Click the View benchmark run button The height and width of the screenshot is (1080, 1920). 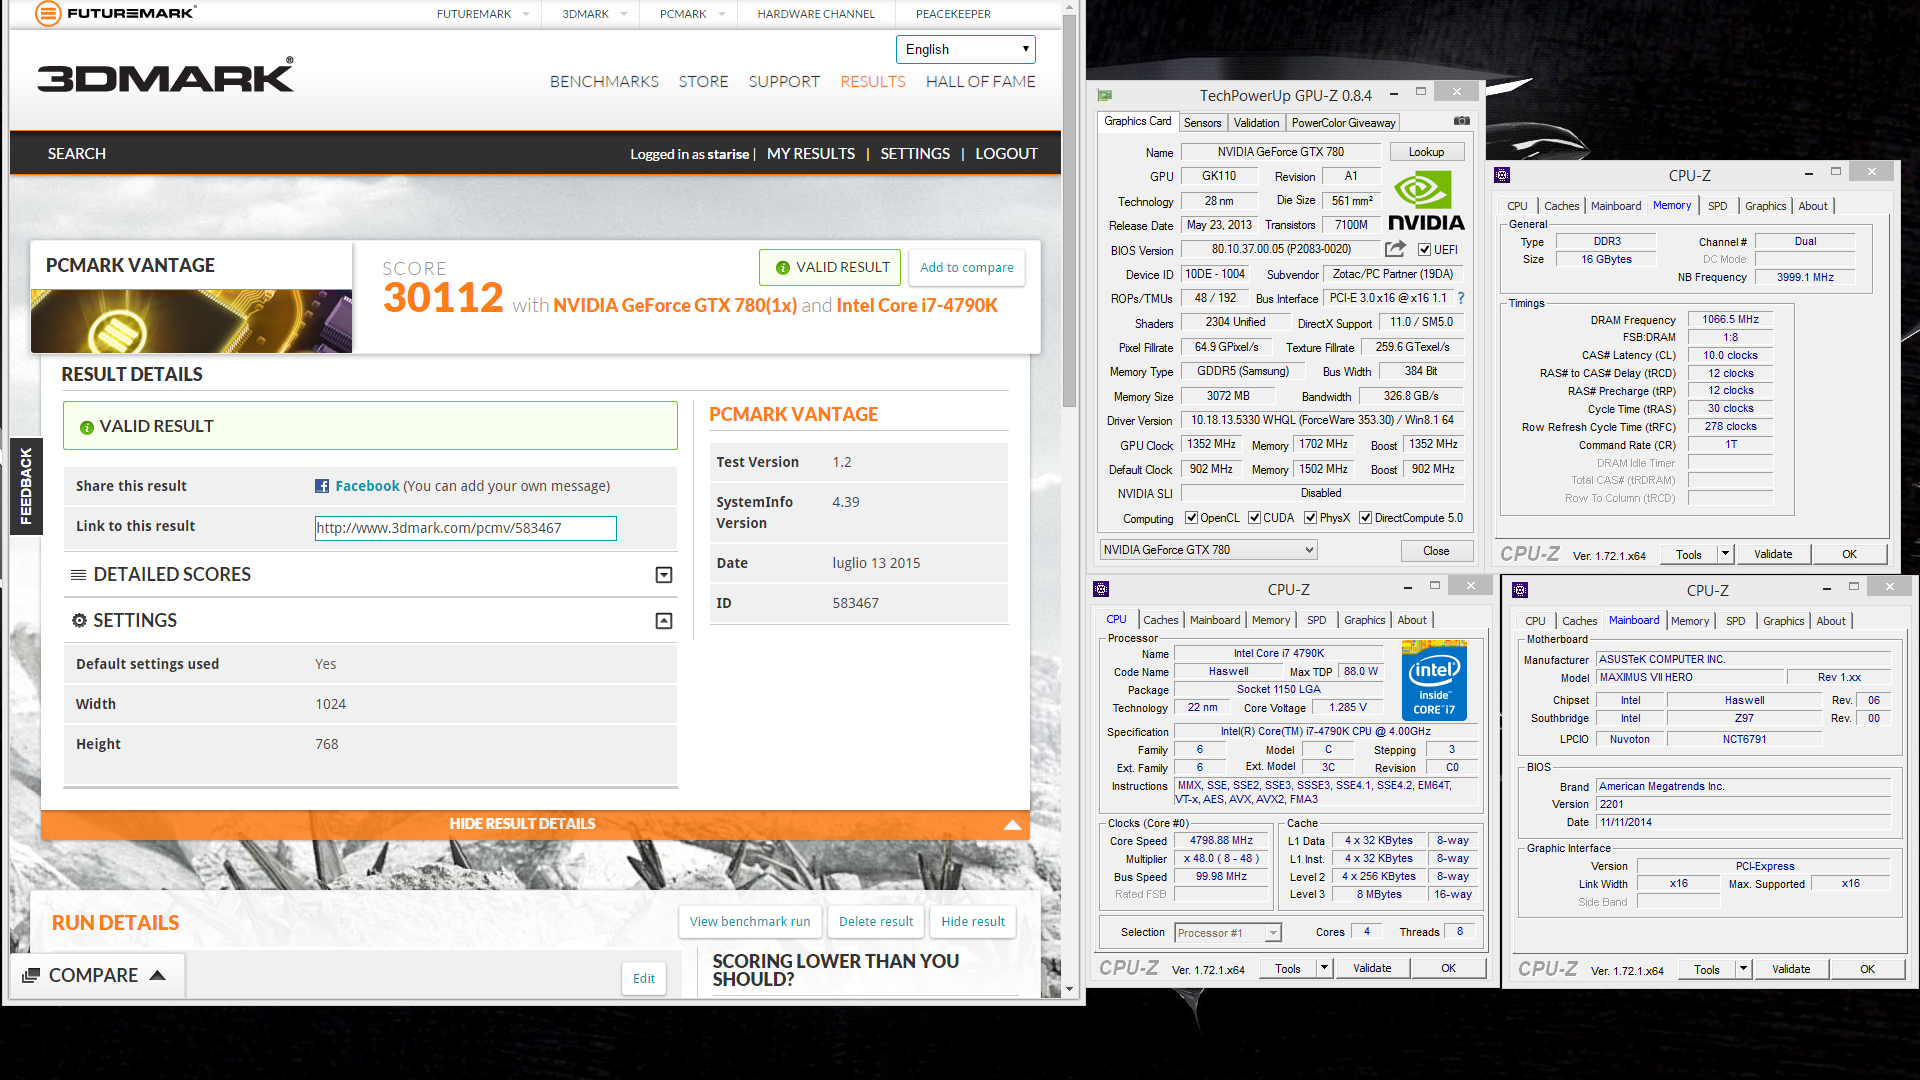[750, 922]
